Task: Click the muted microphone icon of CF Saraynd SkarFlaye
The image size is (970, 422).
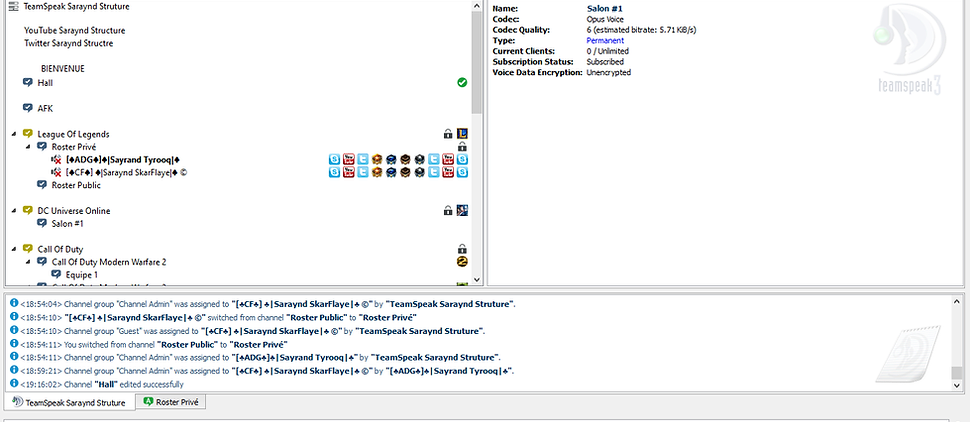Action: pyautogui.click(x=56, y=173)
